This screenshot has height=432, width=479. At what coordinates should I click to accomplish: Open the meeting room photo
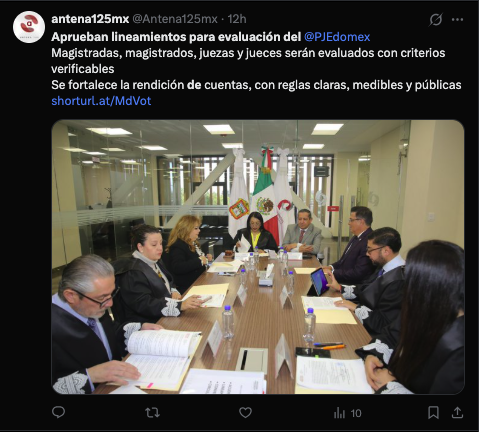tap(258, 257)
